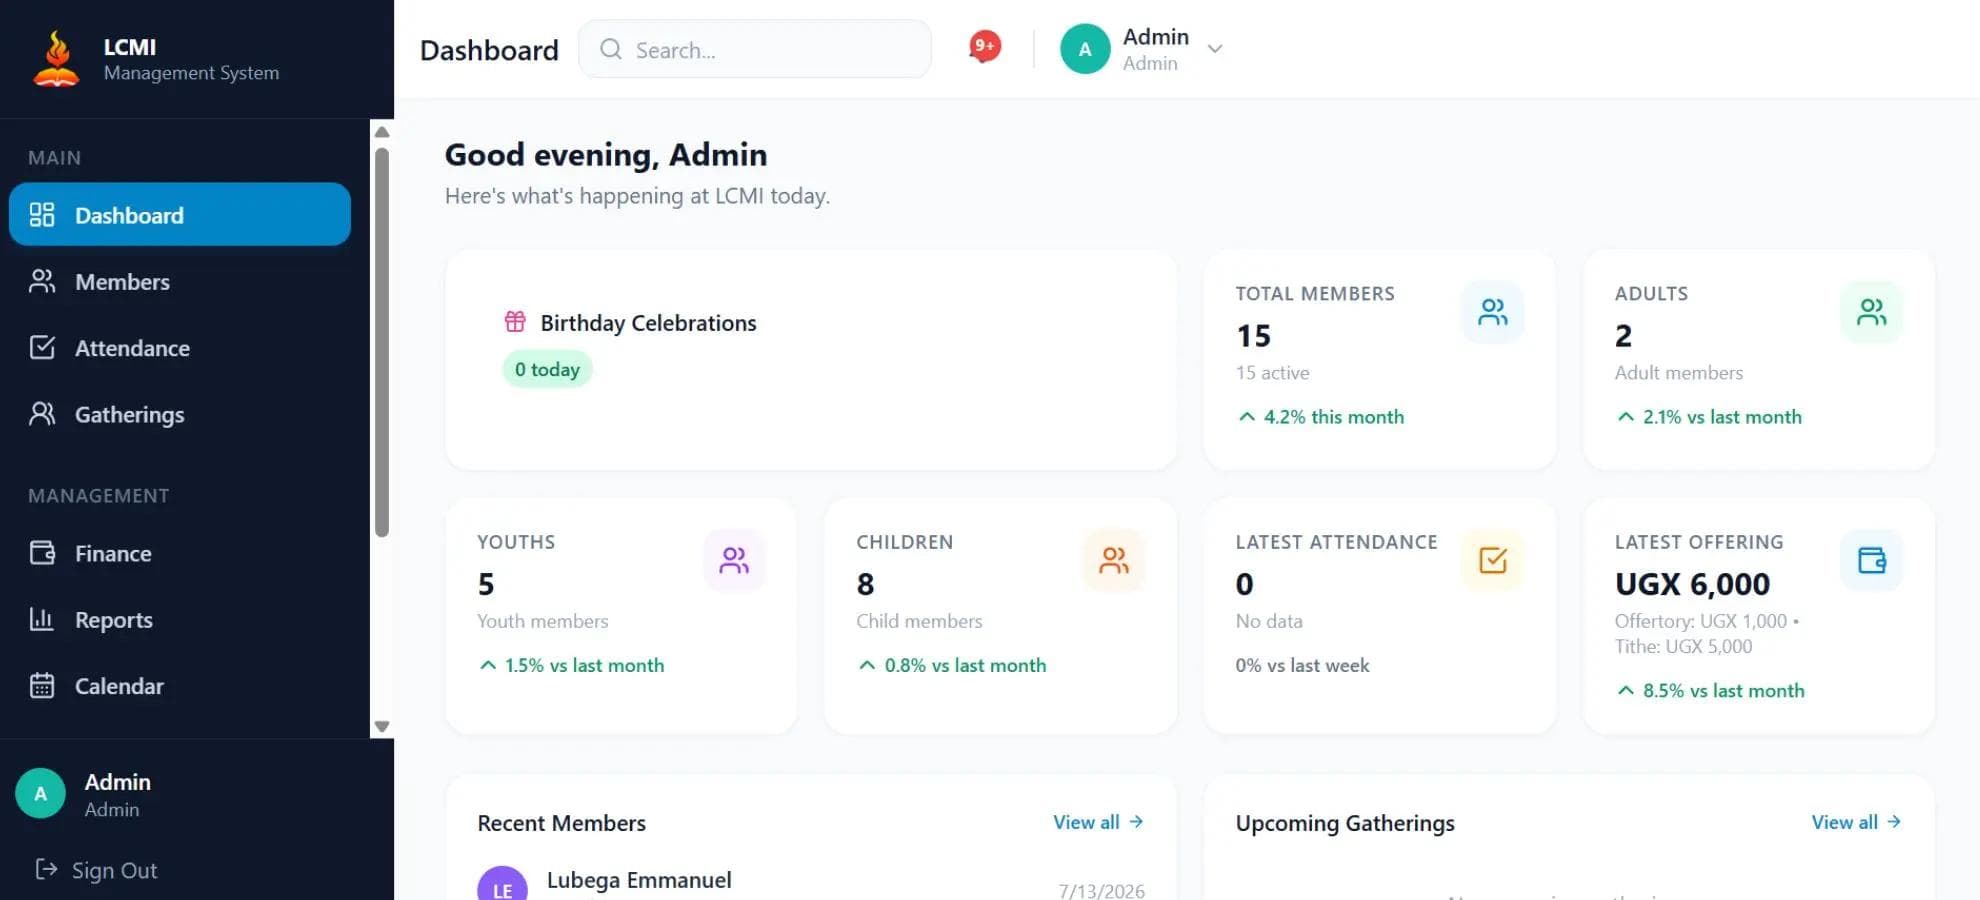Screen dimensions: 1980x900
Task: Click the search magnifier icon
Action: click(x=611, y=49)
